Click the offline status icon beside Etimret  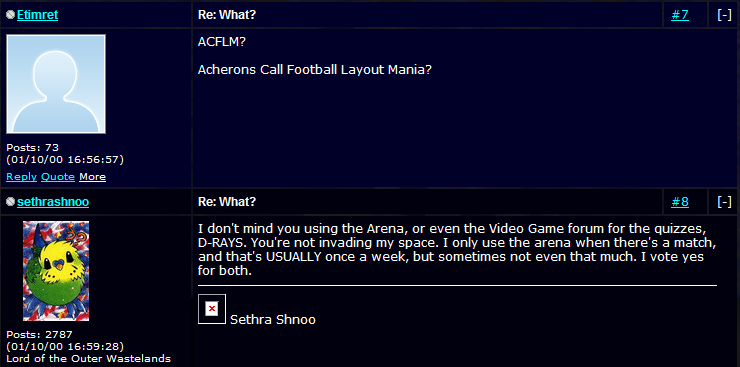[x=10, y=15]
